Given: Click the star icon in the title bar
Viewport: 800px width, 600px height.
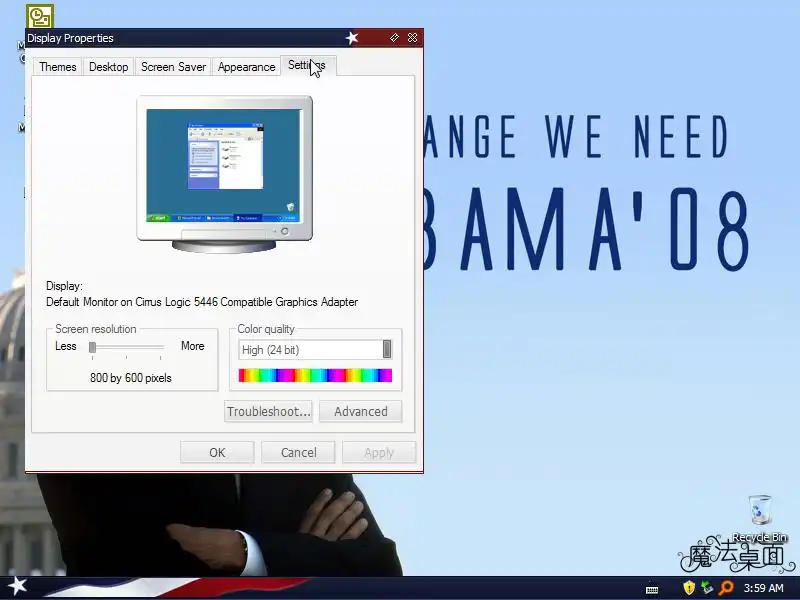Looking at the screenshot, I should pyautogui.click(x=352, y=38).
